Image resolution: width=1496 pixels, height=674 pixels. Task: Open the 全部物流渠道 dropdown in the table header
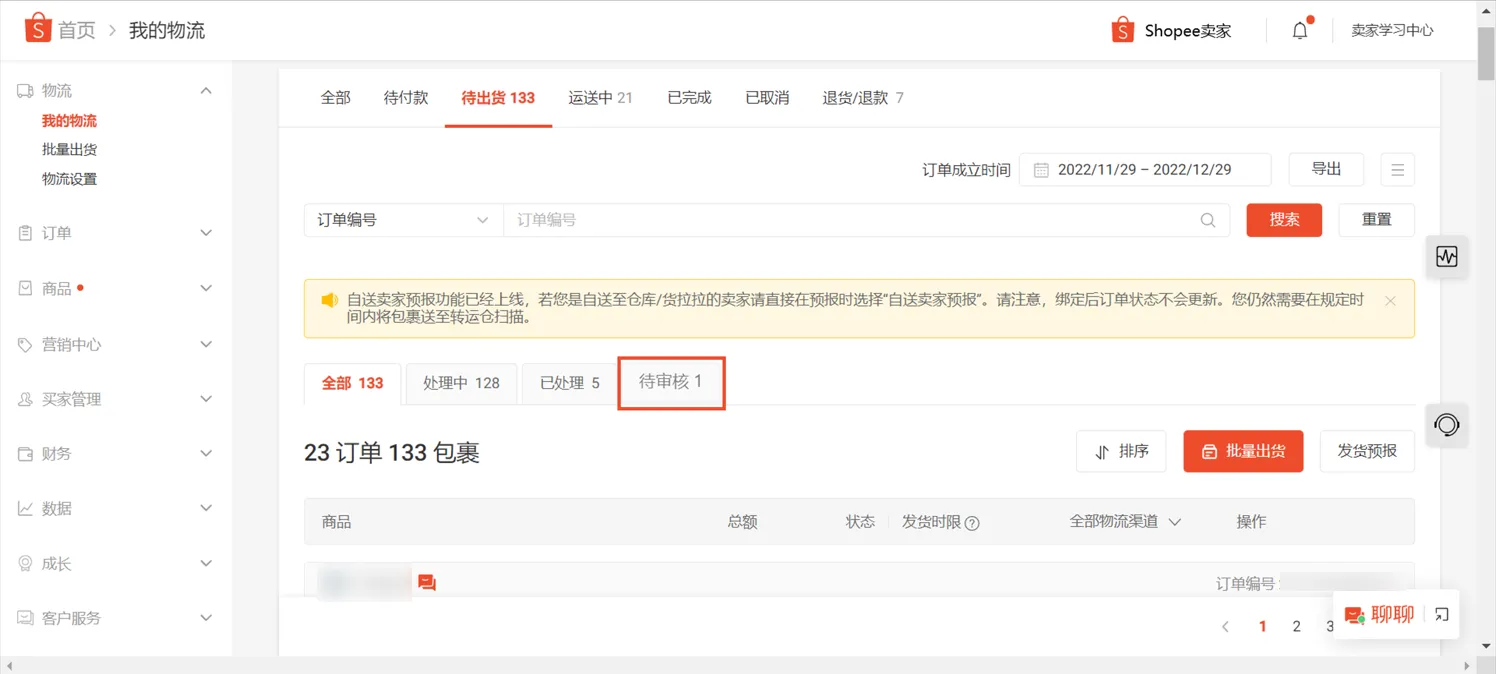pos(1124,521)
